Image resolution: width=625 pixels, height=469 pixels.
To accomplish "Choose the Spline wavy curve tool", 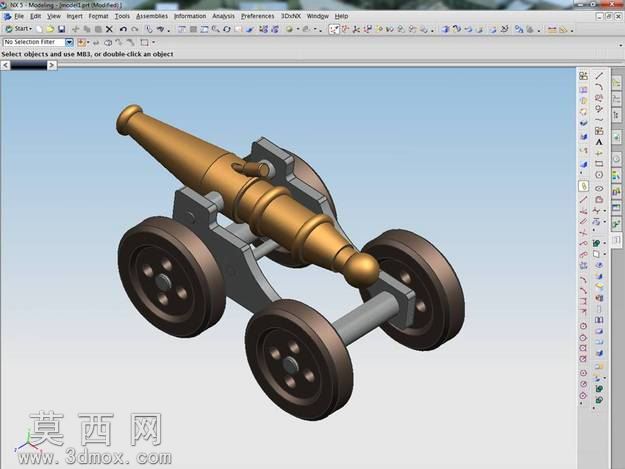I will point(599,120).
